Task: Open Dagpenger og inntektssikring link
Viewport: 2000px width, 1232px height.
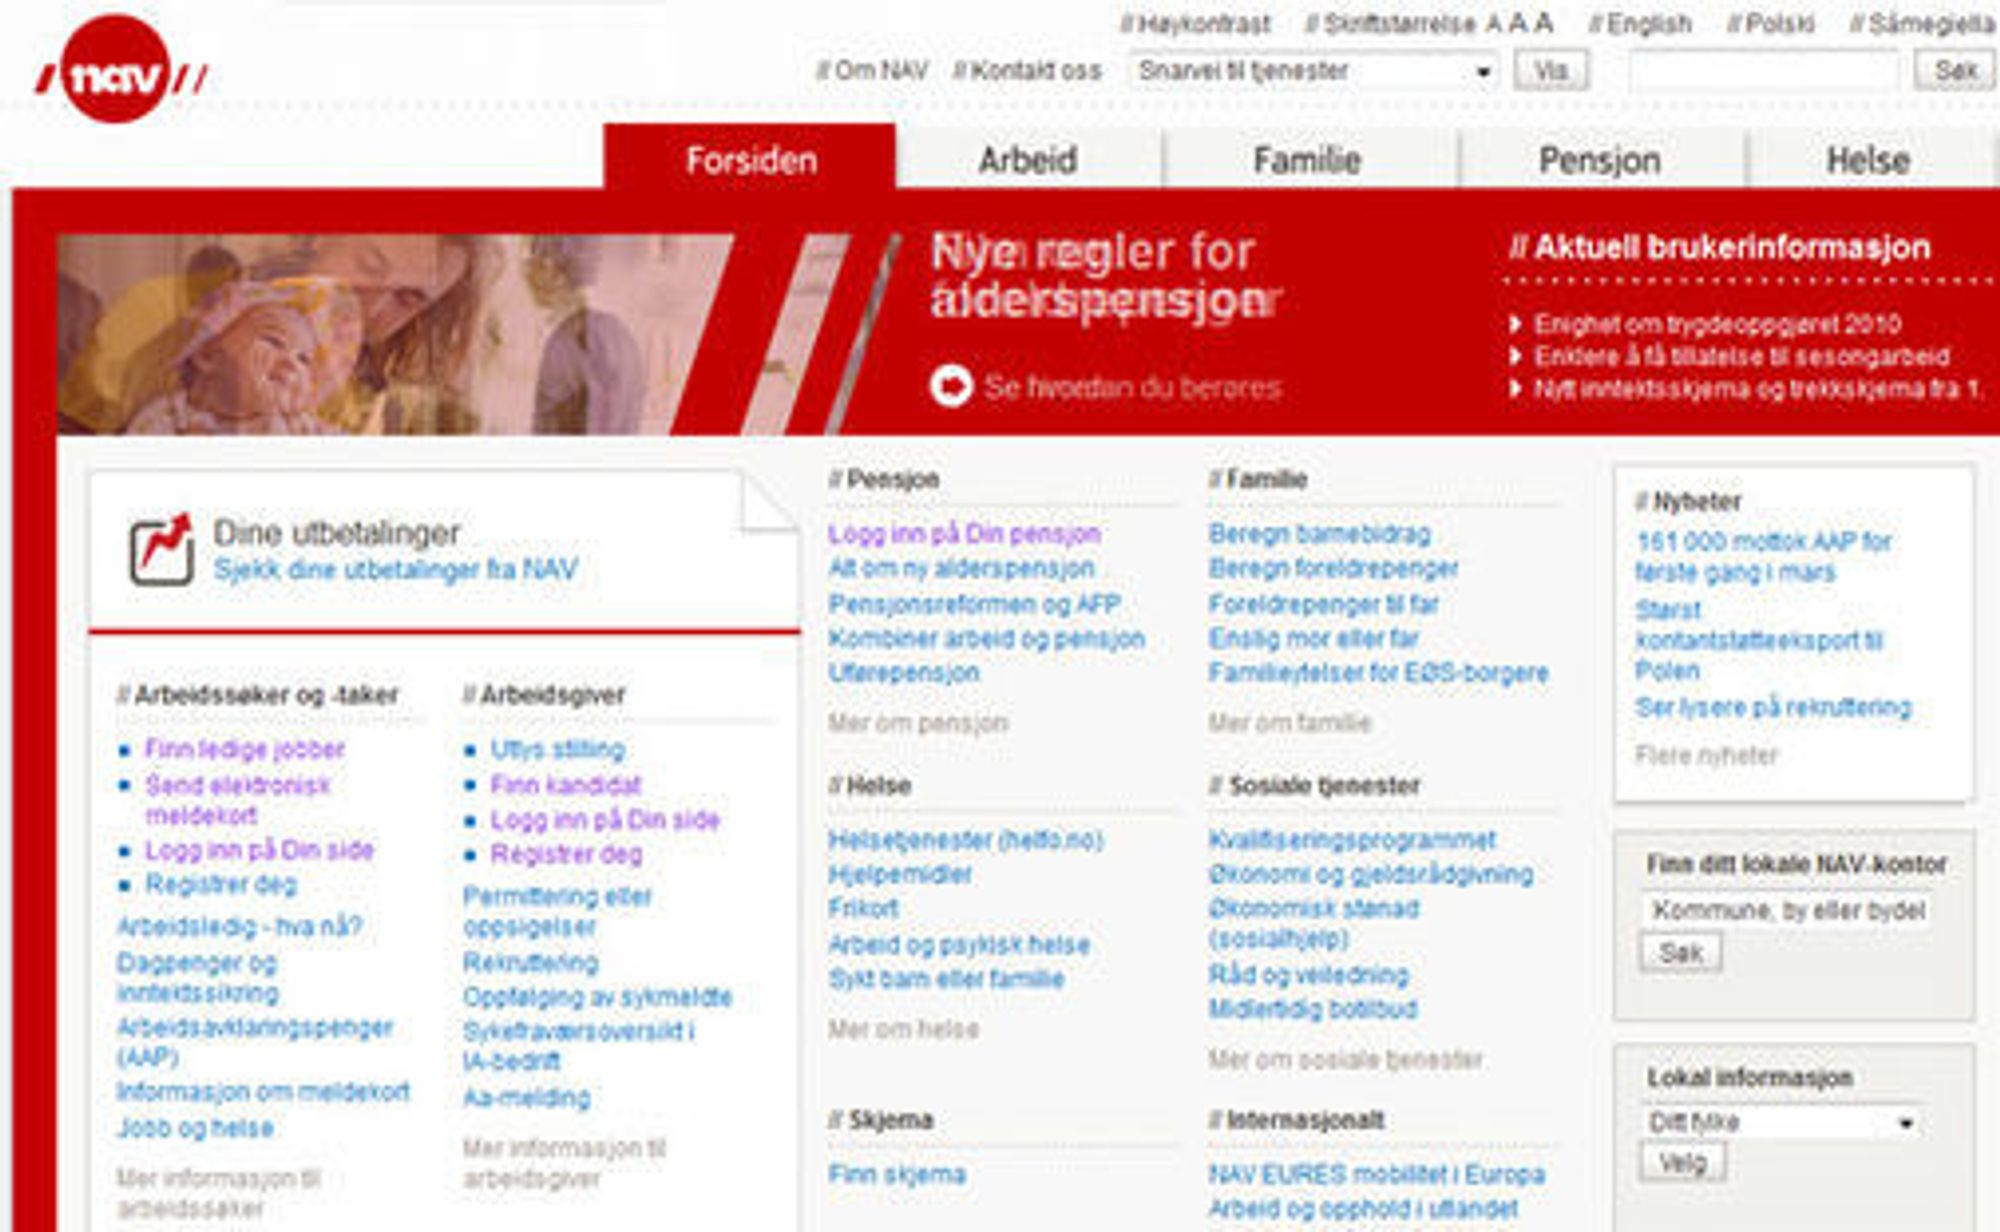Action: click(x=198, y=978)
